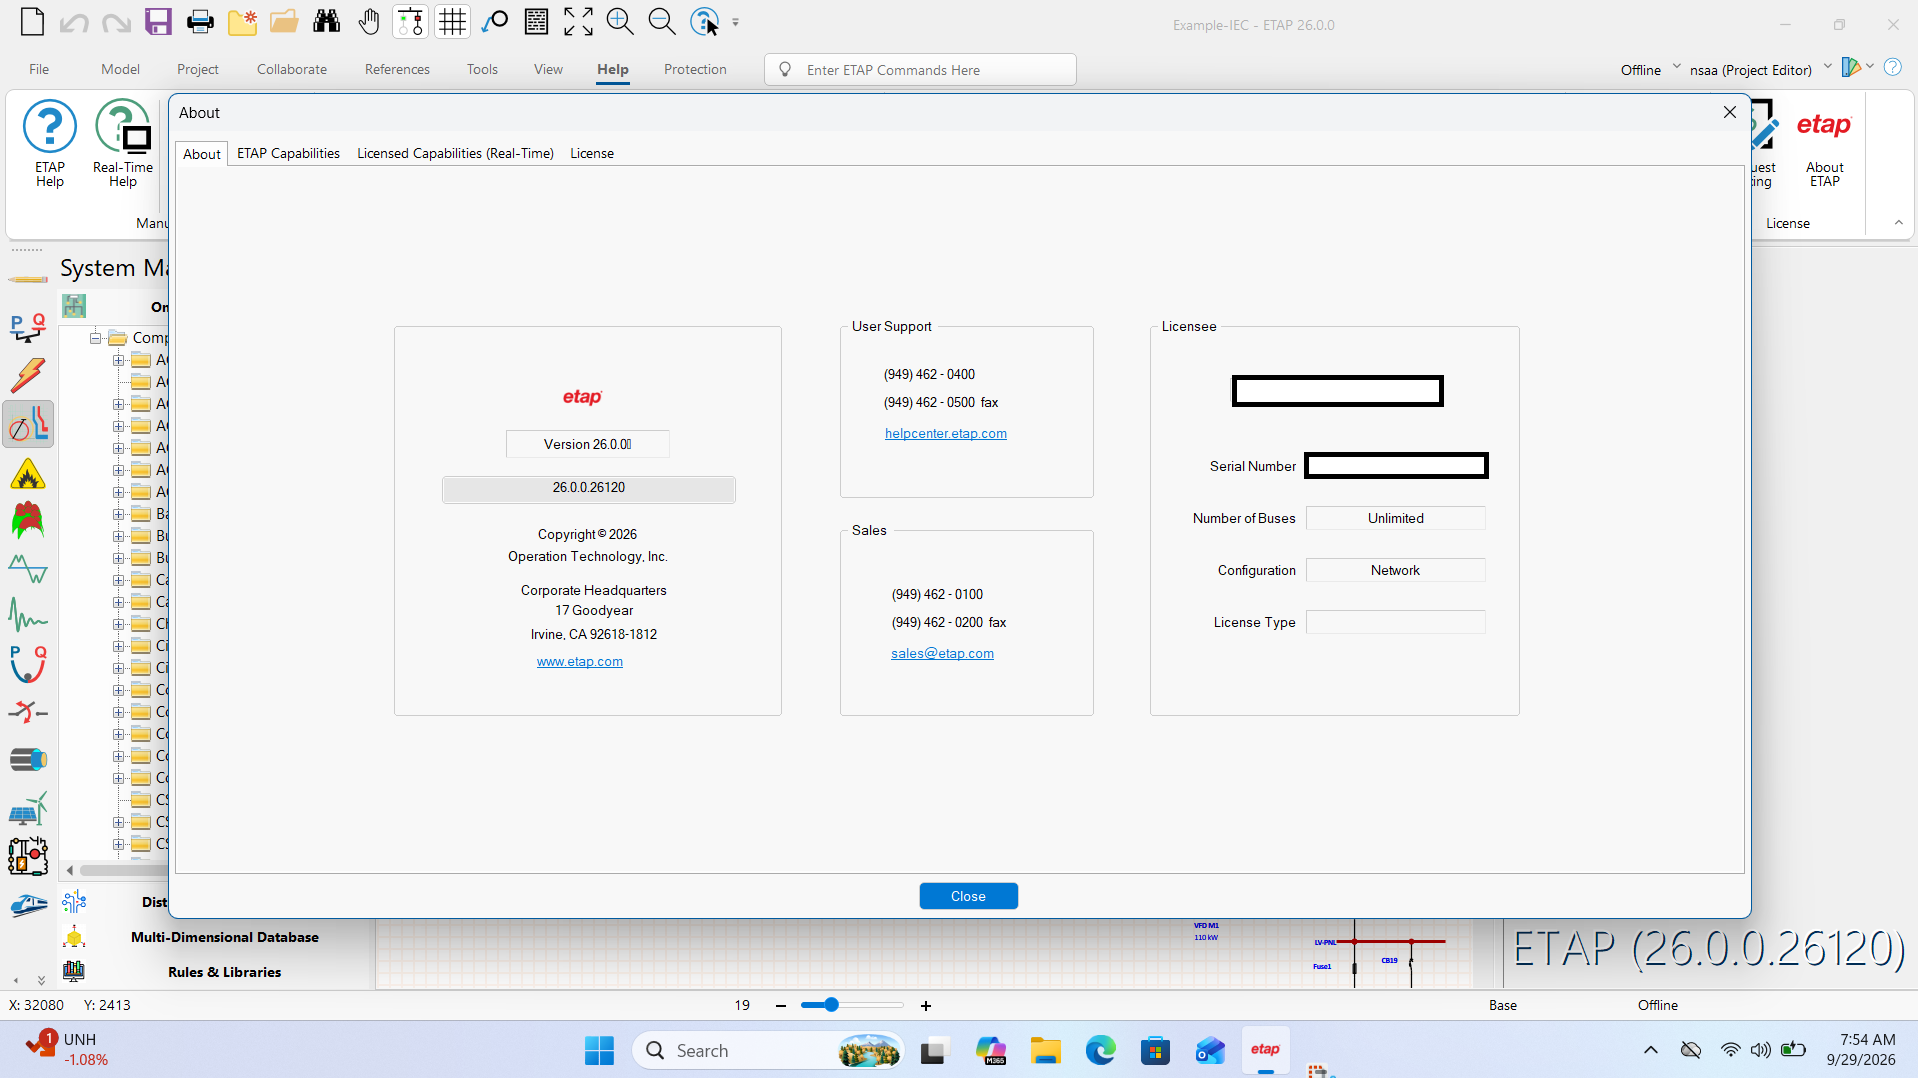Open the Collaborate ribbon menu
The height and width of the screenshot is (1078, 1918).
point(292,69)
